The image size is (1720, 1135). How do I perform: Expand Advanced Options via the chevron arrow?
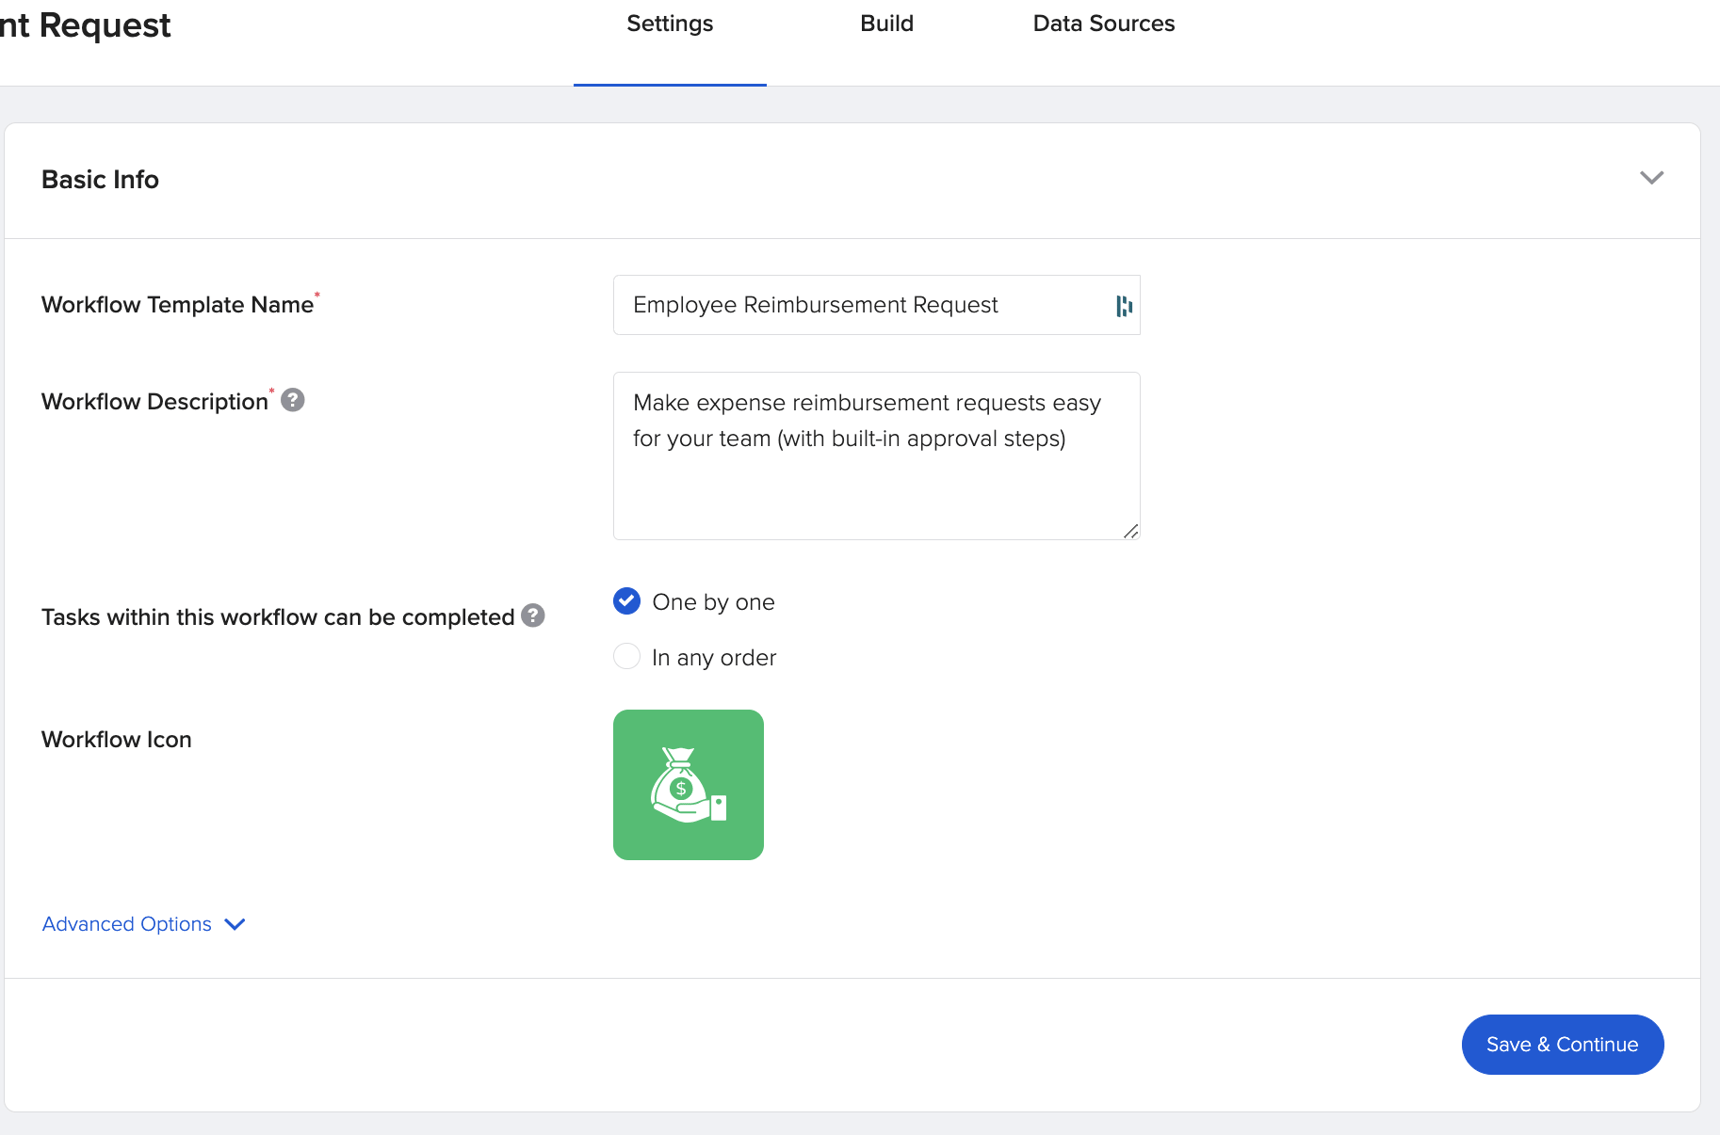(234, 924)
